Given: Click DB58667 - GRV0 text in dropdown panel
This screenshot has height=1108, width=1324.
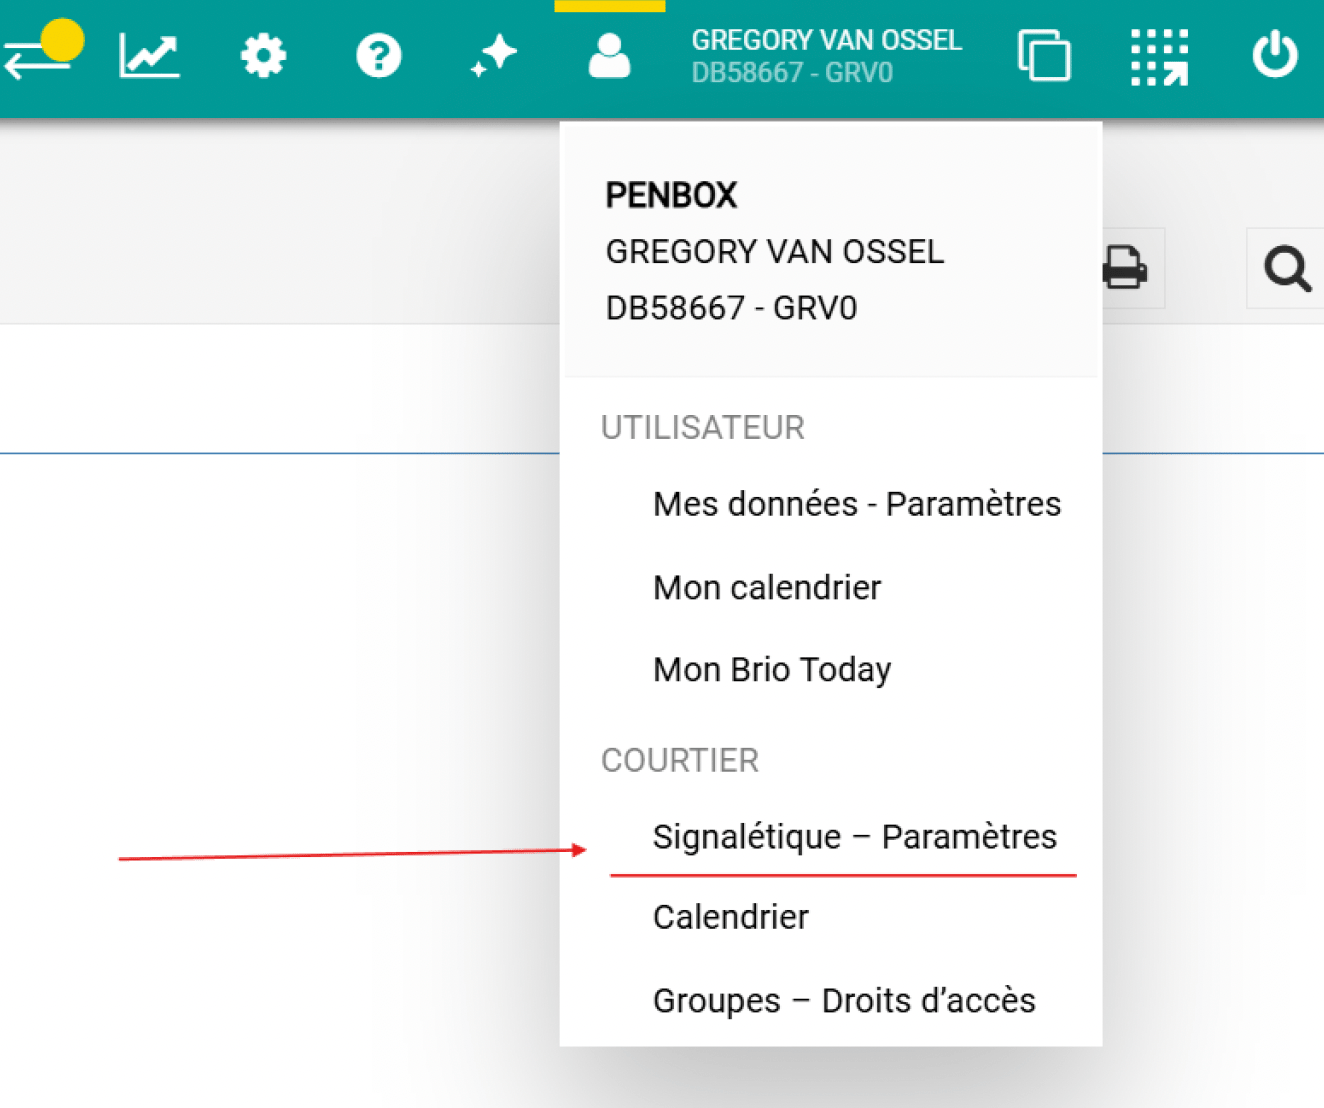Looking at the screenshot, I should coord(731,308).
